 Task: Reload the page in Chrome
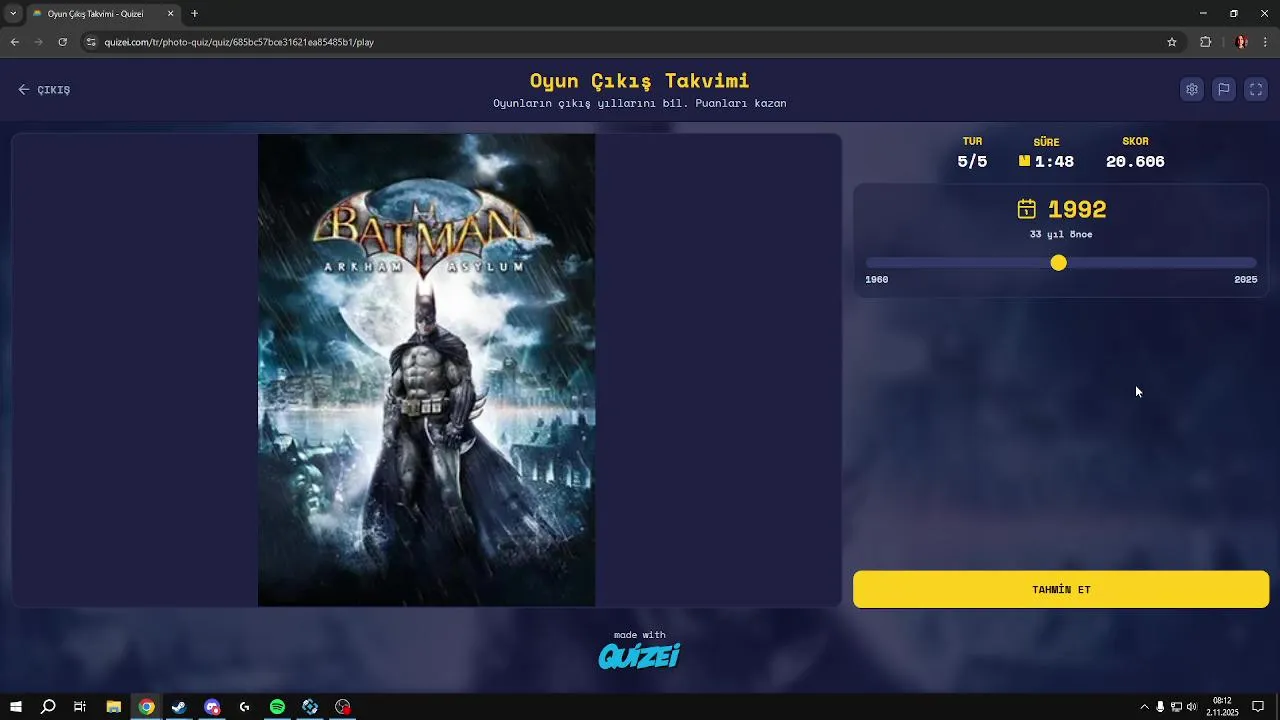[62, 42]
